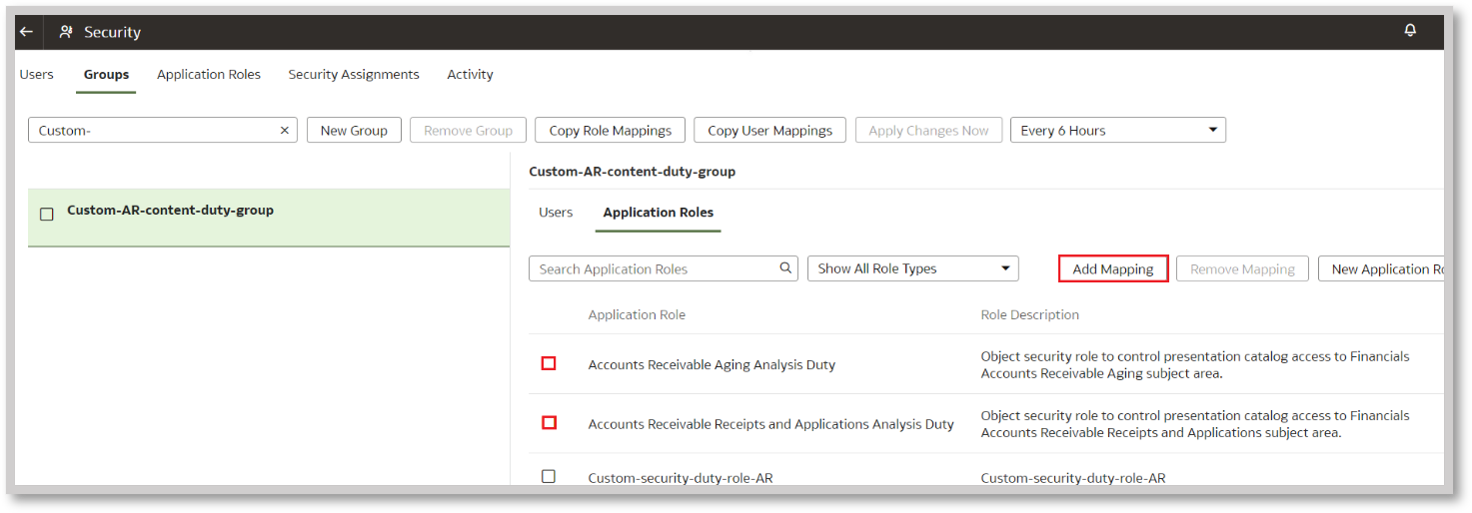Tick the Custom-security-duty-role-AR checkbox
The width and height of the screenshot is (1472, 513).
pyautogui.click(x=548, y=477)
